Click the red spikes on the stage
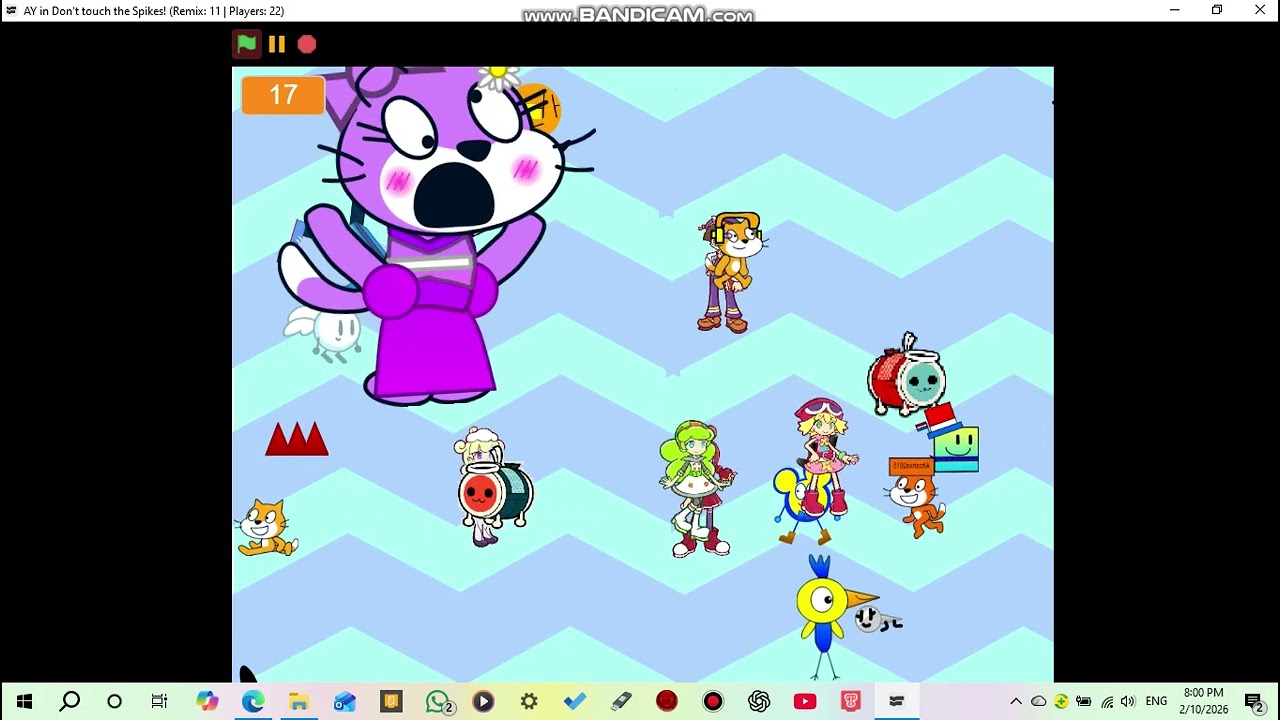This screenshot has height=720, width=1280. coord(296,439)
